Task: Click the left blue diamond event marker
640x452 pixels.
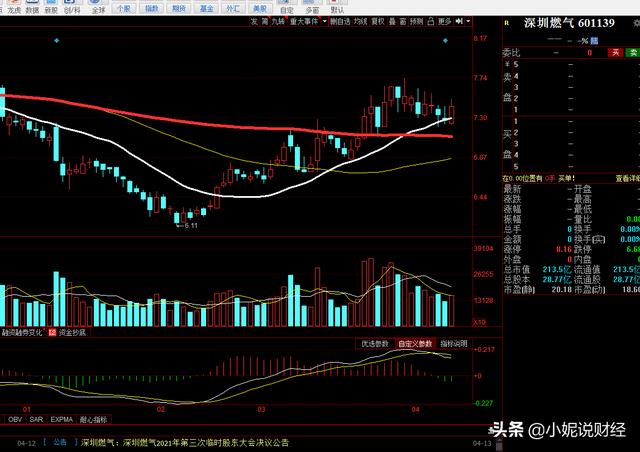Action: 57,40
